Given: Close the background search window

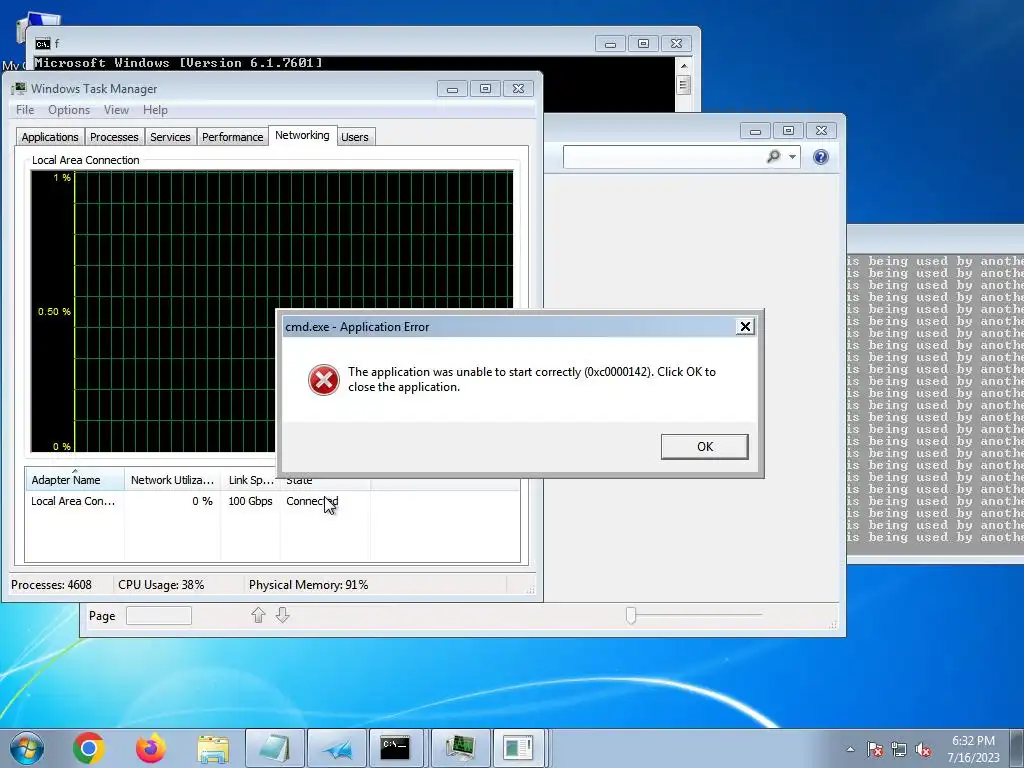Looking at the screenshot, I should pyautogui.click(x=822, y=131).
